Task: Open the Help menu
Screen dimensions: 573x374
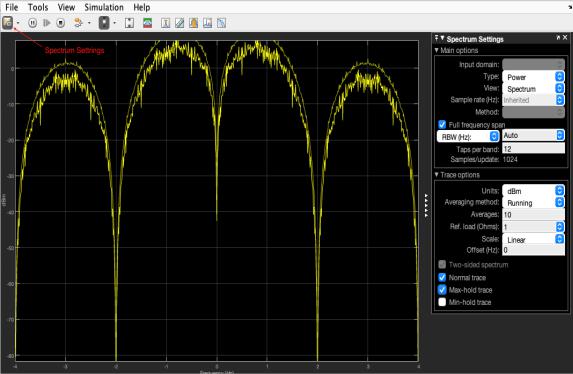Action: [x=142, y=7]
